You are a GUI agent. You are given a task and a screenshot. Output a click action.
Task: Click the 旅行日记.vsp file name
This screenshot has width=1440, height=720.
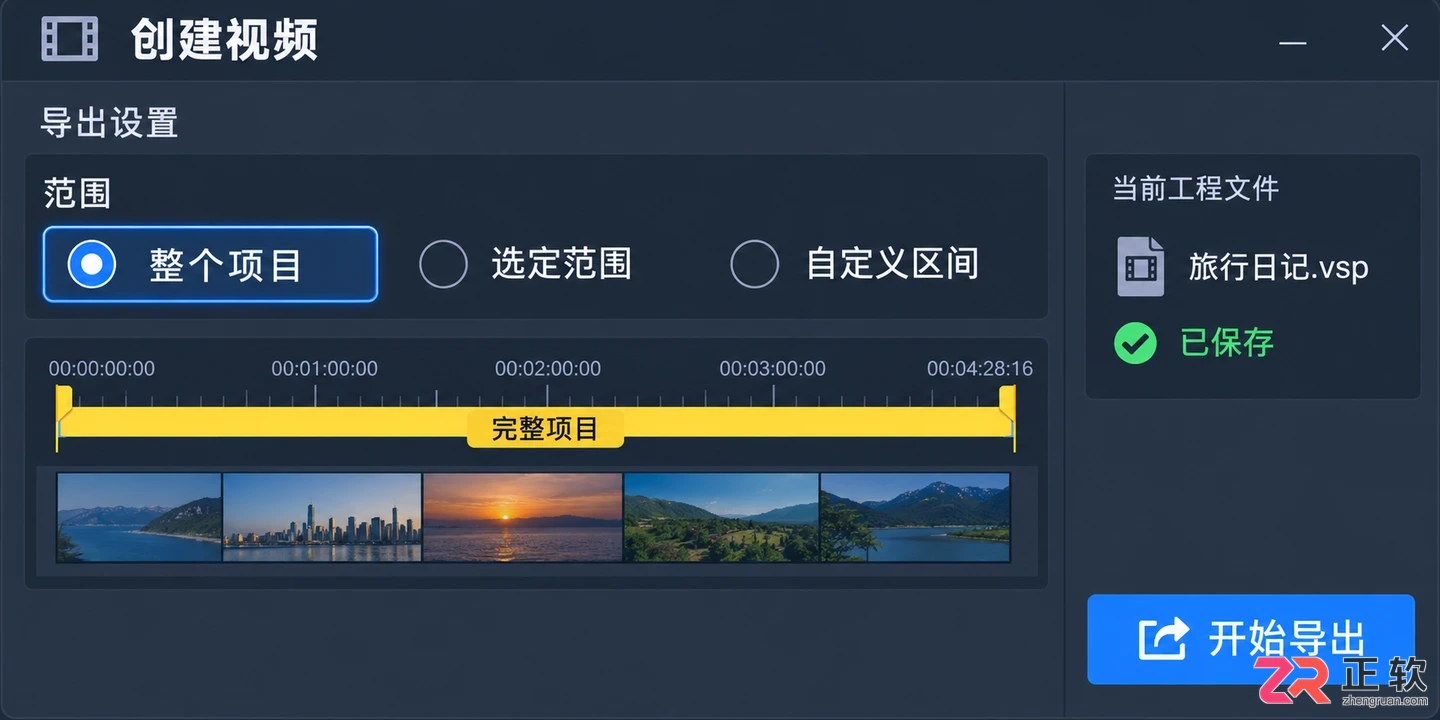point(1278,268)
